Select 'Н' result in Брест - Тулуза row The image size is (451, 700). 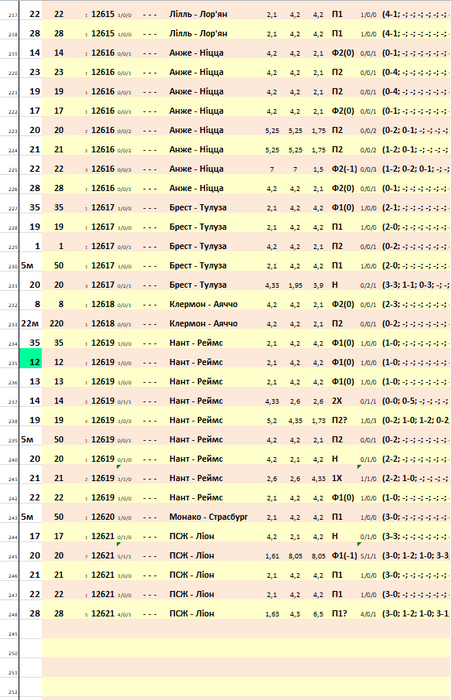coord(335,285)
